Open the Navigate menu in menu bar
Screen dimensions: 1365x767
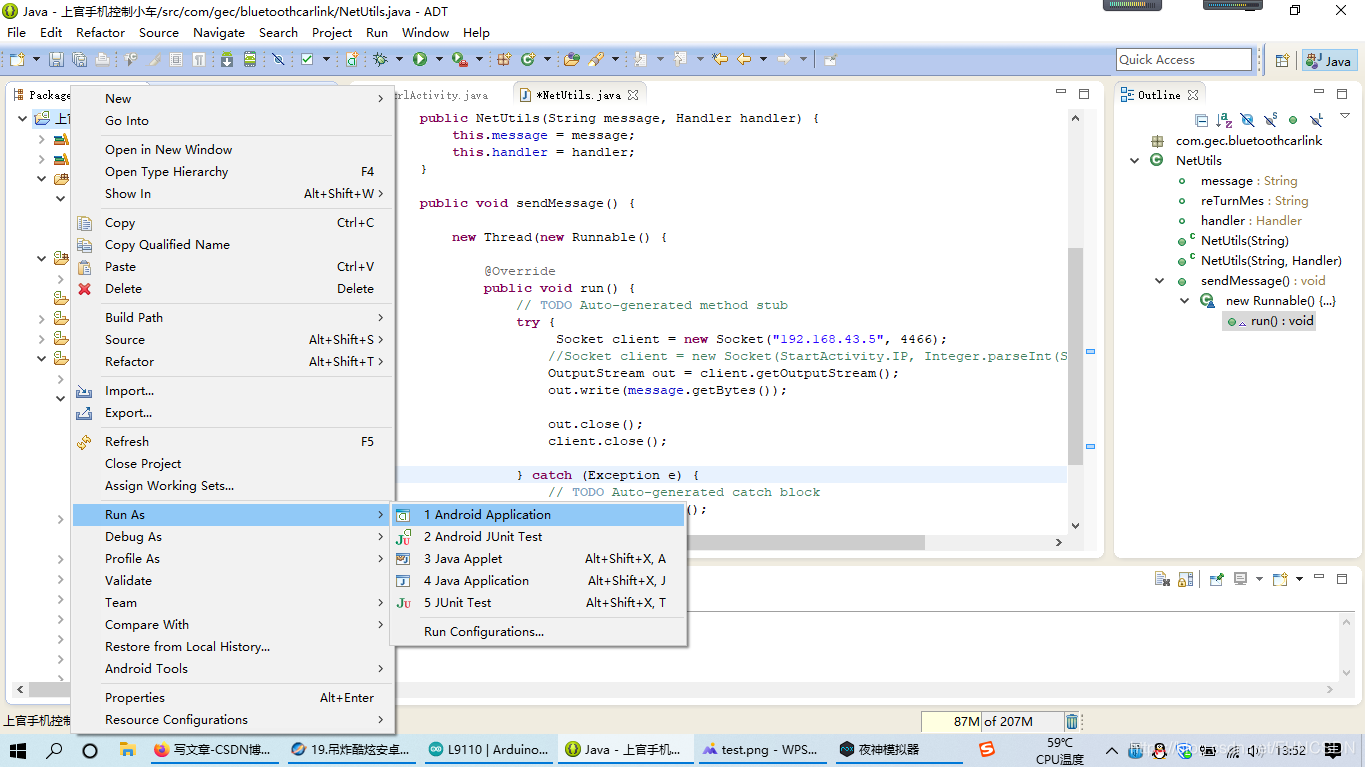pos(218,32)
